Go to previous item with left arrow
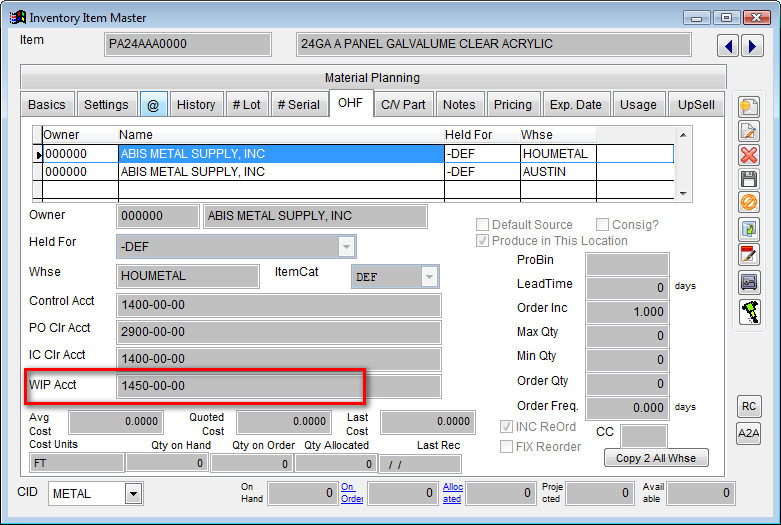 point(728,46)
